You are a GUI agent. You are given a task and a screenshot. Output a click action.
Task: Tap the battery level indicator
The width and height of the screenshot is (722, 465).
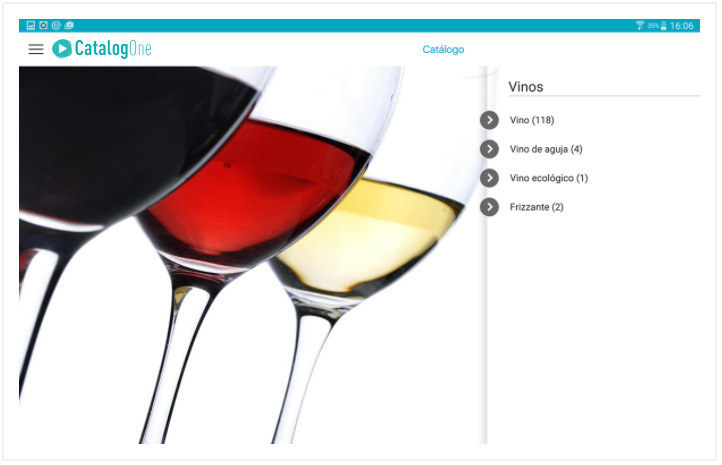click(664, 26)
